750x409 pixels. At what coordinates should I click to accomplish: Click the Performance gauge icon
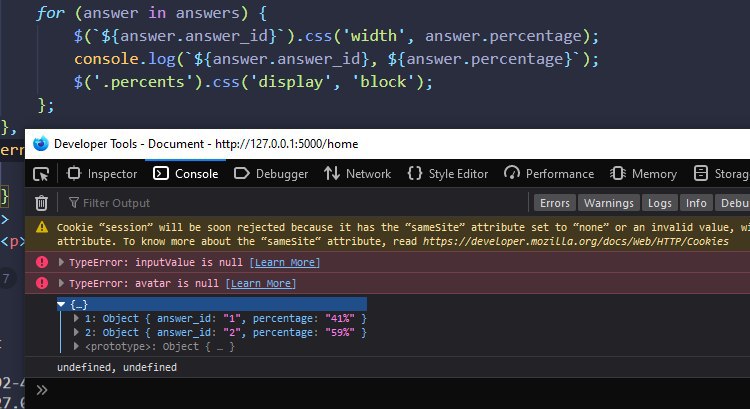512,173
